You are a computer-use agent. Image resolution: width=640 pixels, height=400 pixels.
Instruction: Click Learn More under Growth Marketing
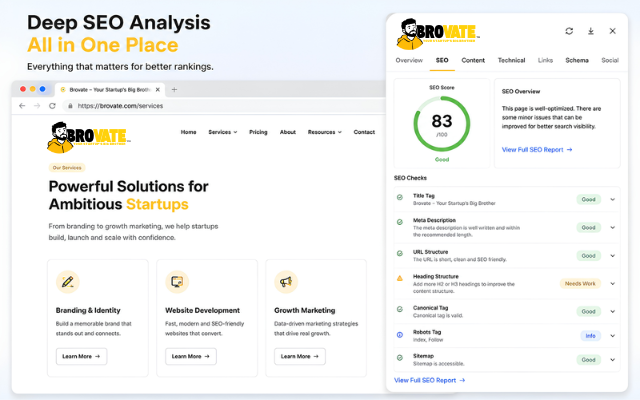[300, 356]
